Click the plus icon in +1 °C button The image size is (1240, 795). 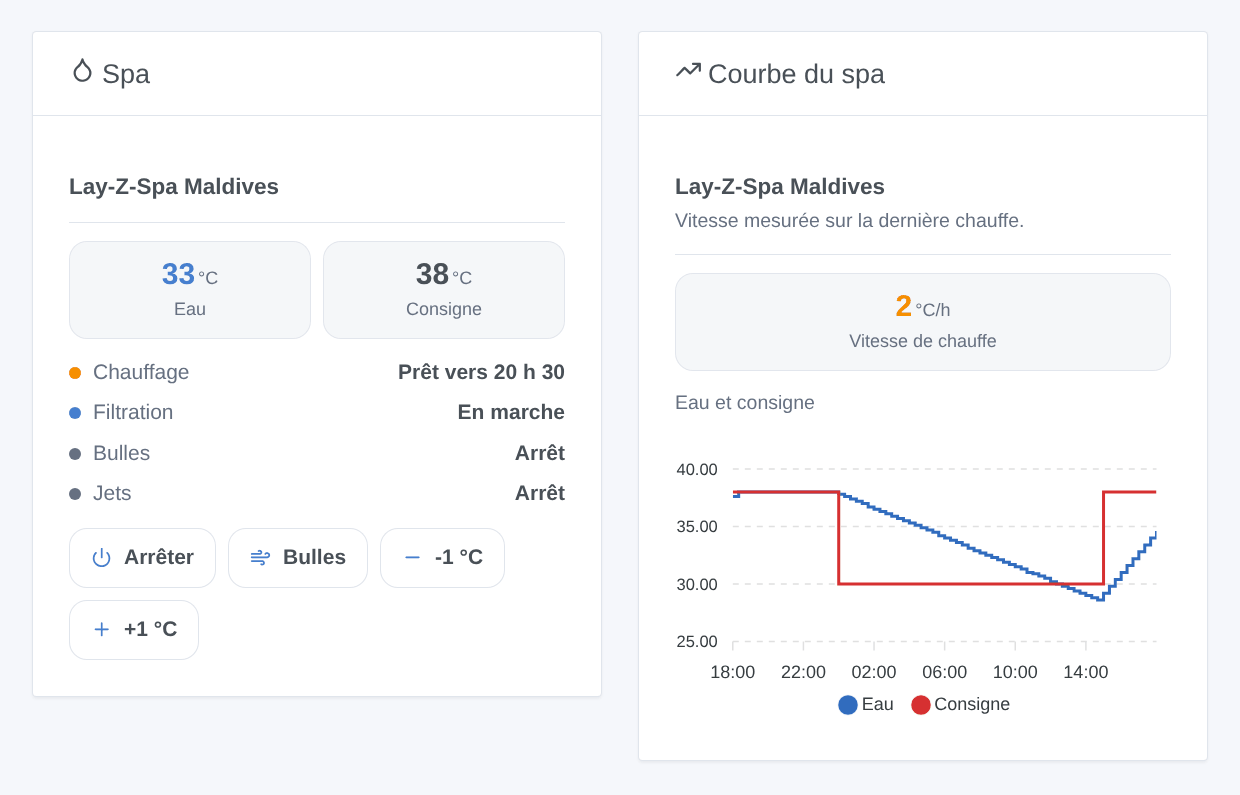pos(101,630)
